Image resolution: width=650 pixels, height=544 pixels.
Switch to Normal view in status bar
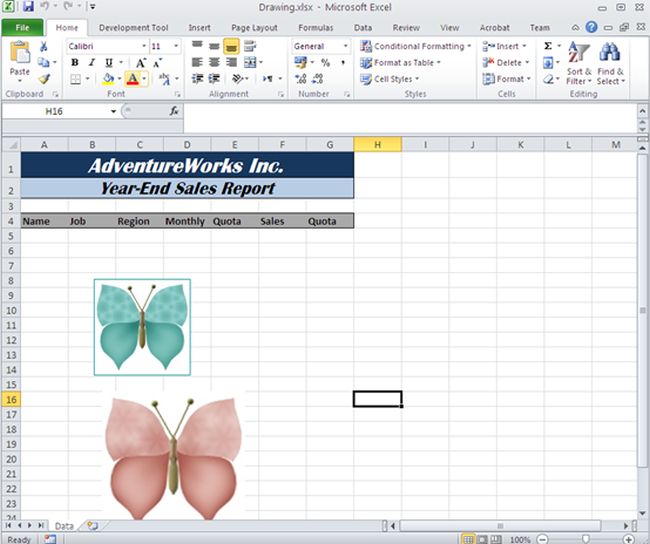[468, 539]
